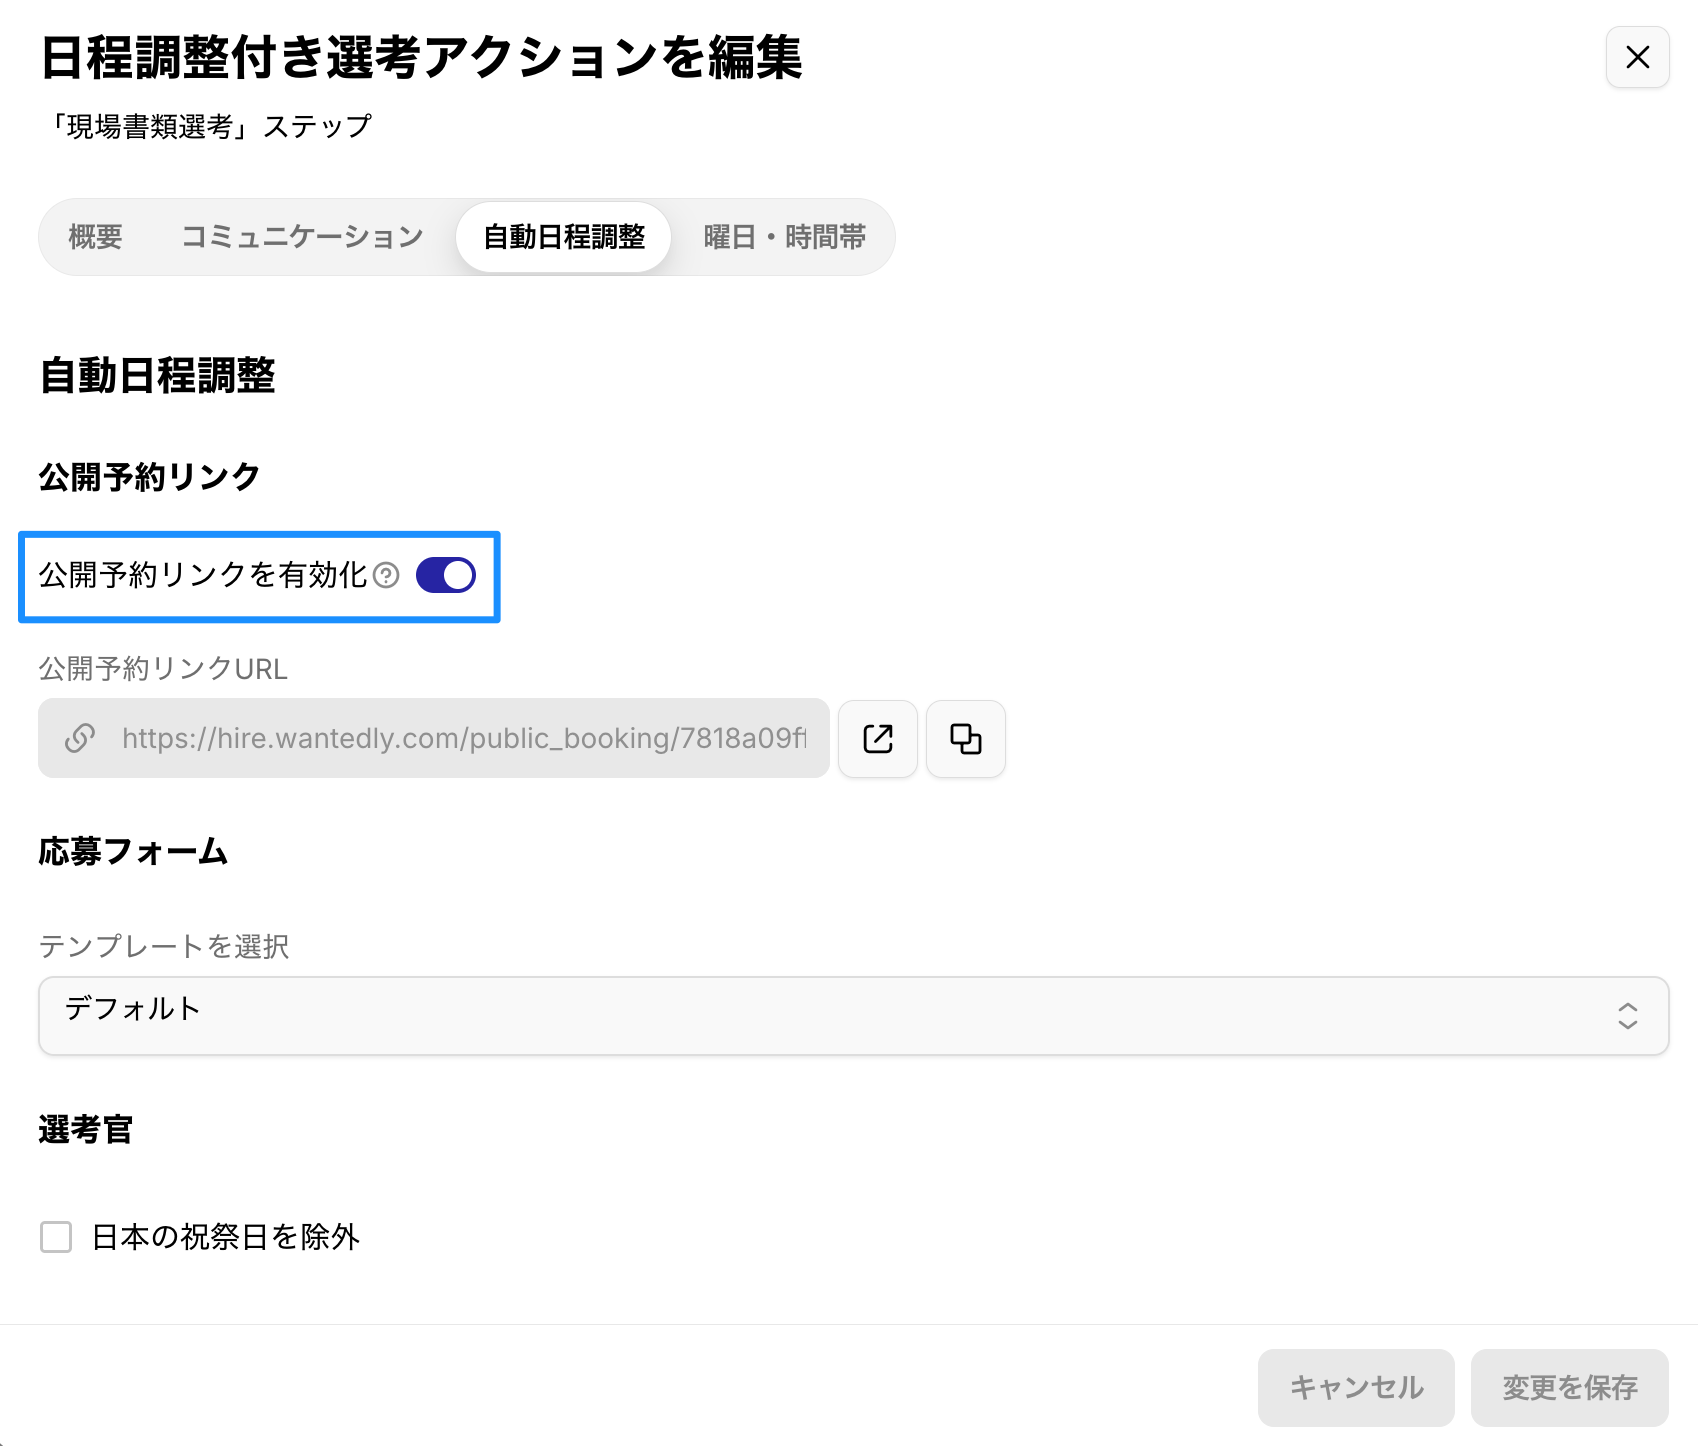
Task: Click the public booking URL text field
Action: [x=462, y=739]
